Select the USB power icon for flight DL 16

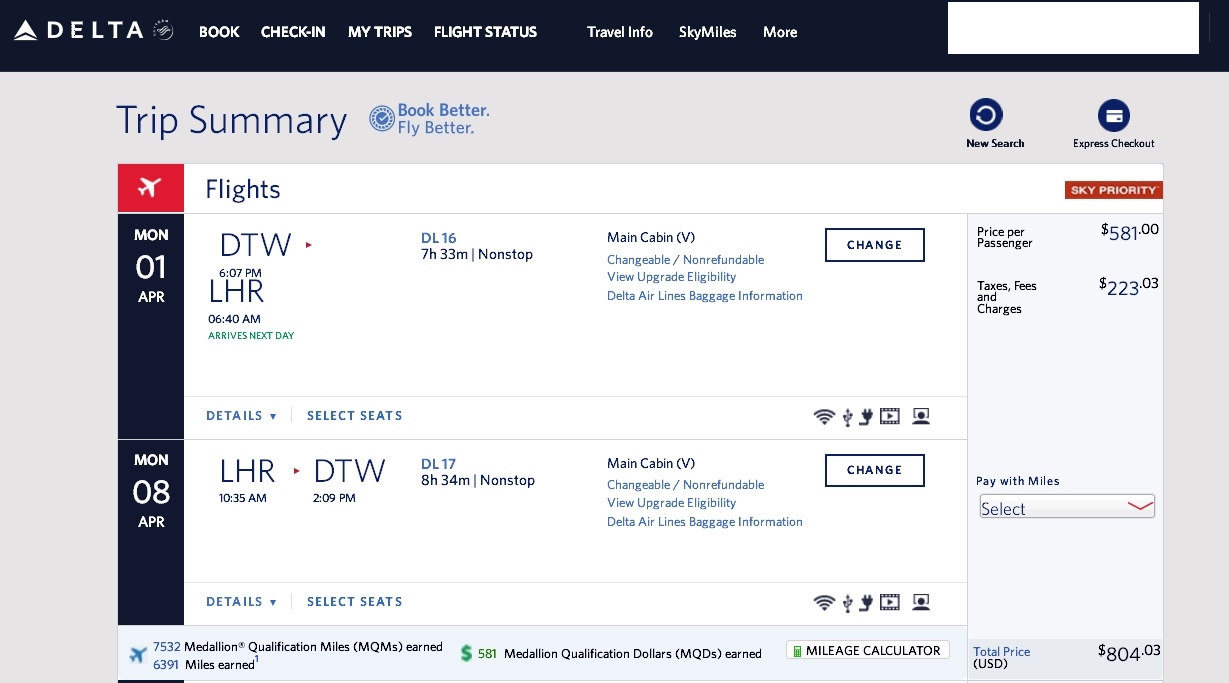click(847, 417)
